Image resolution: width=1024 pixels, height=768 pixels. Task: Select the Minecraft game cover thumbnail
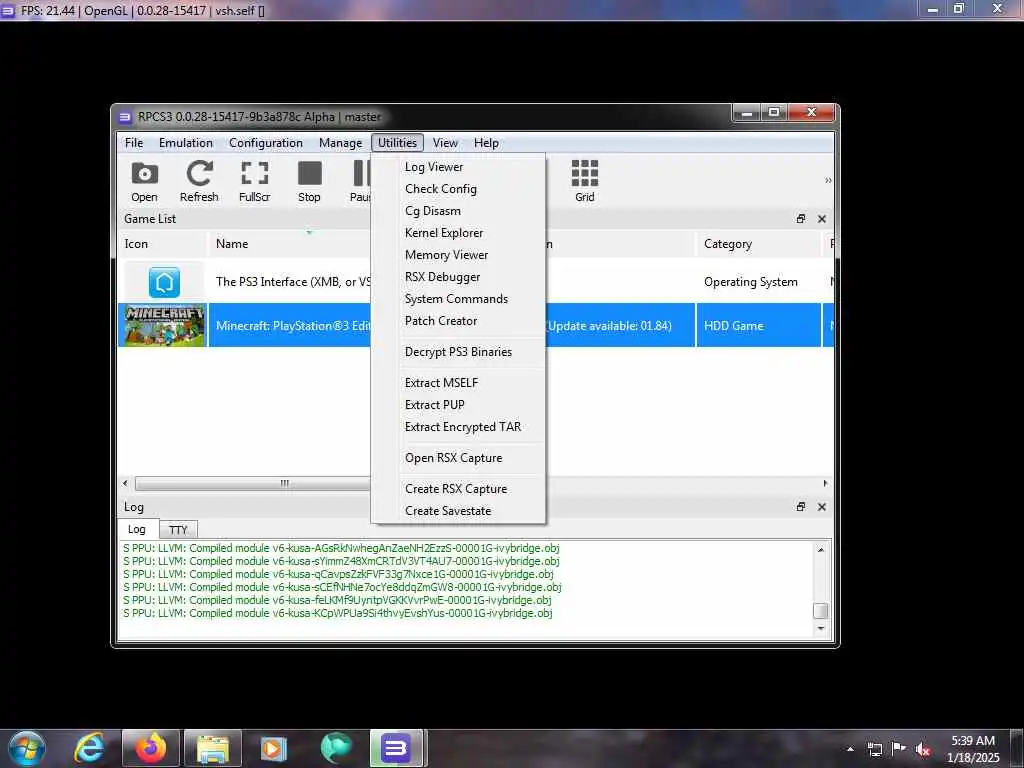(x=165, y=325)
